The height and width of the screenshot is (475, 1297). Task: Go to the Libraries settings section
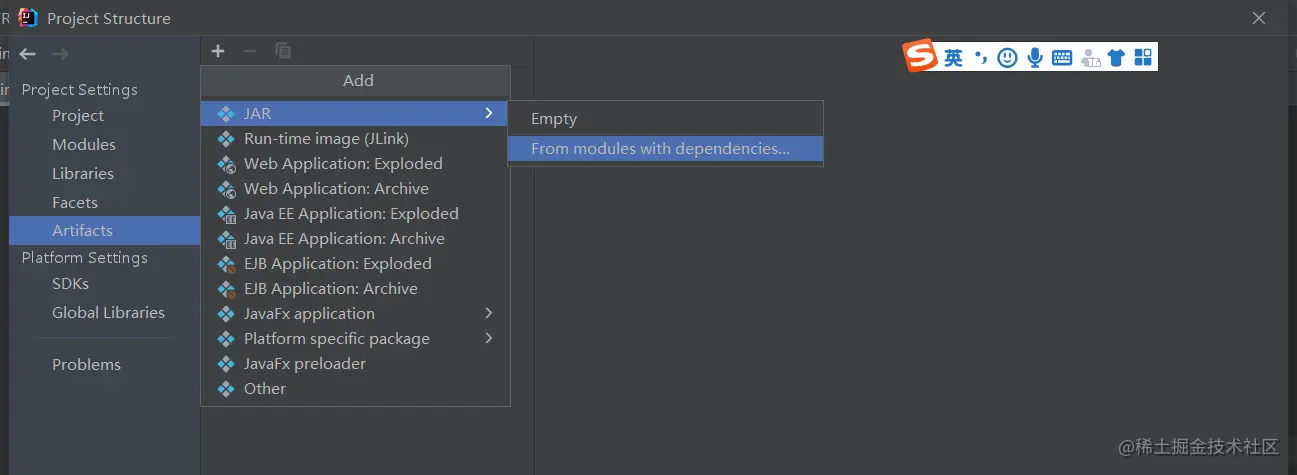coord(83,174)
